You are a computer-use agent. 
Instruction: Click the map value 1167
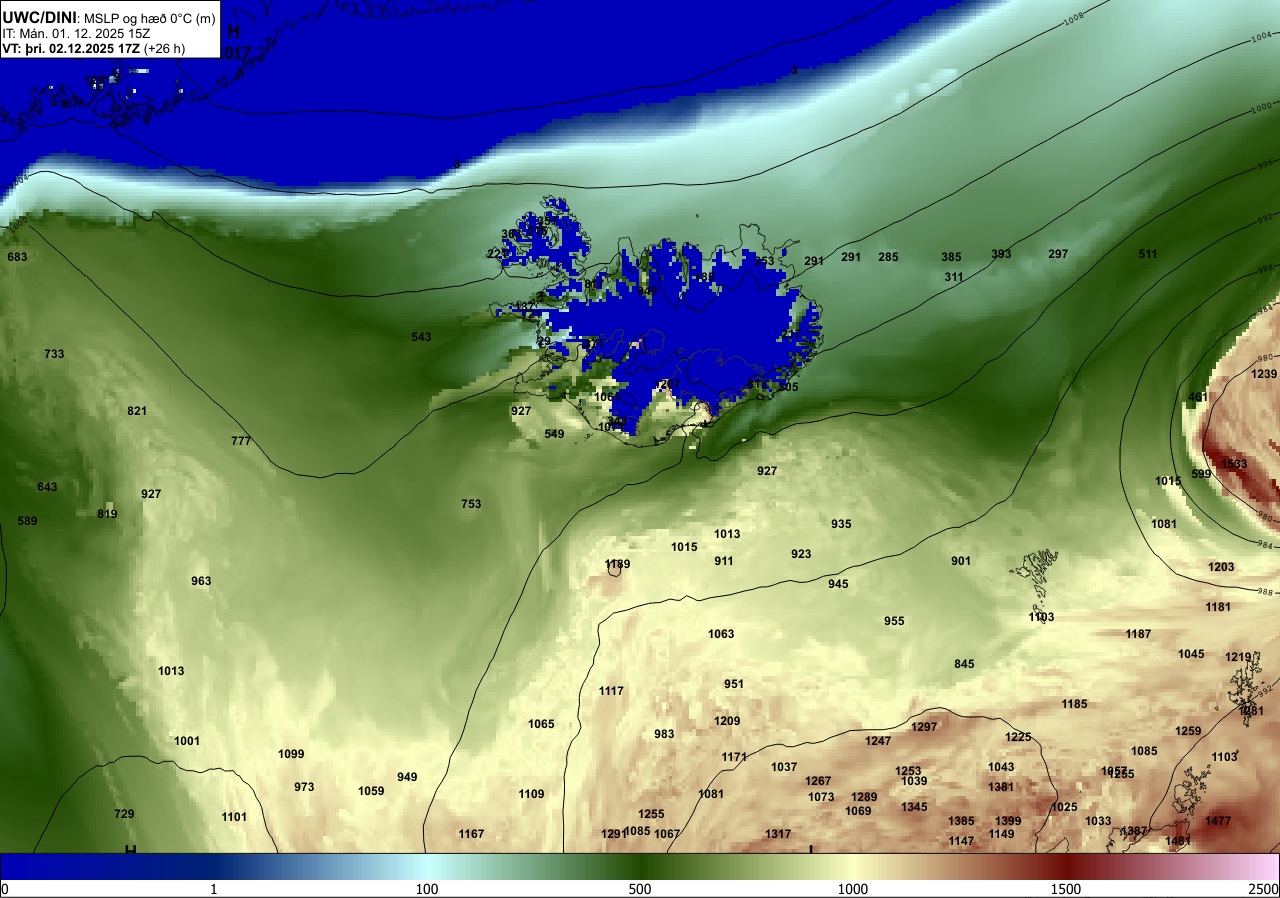pos(471,834)
